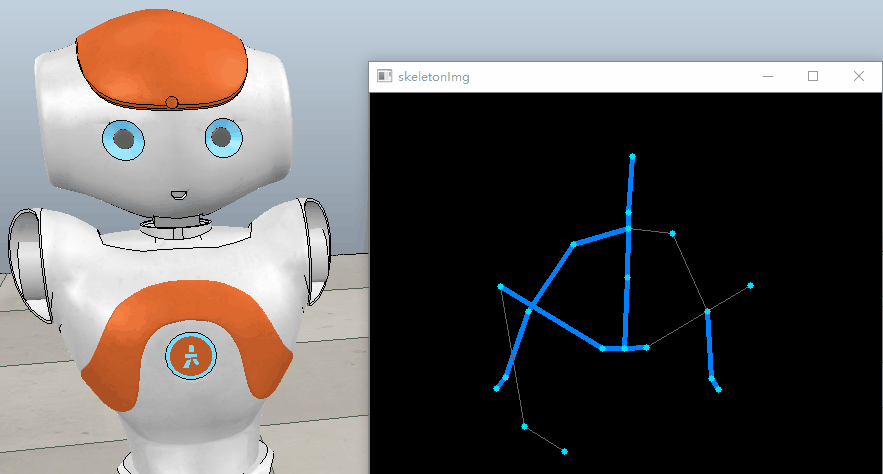
Task: Click the orange head cap of robot
Action: tap(162, 59)
